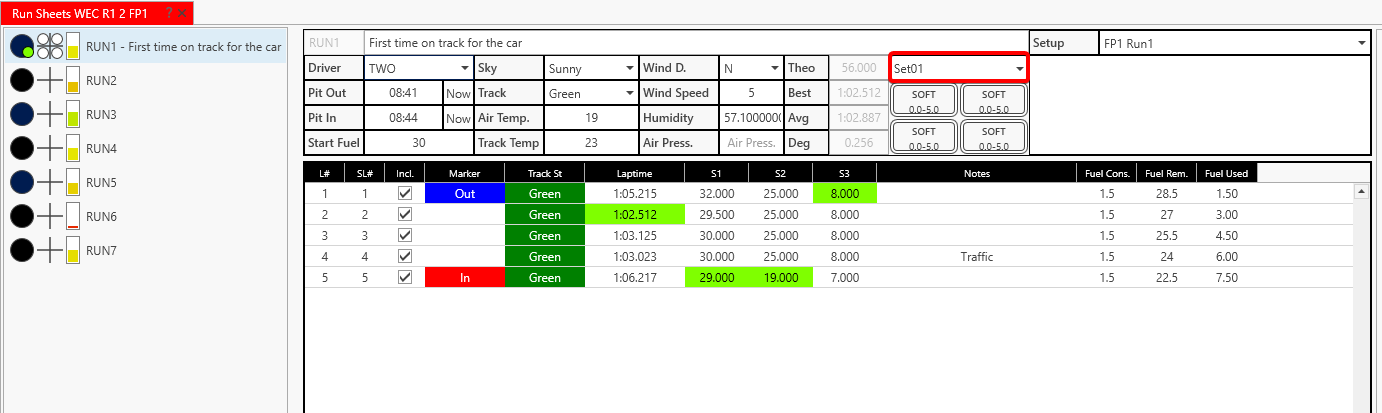This screenshot has height=413, width=1382.
Task: Click the red In marker cell on lap 5
Action: click(x=465, y=277)
